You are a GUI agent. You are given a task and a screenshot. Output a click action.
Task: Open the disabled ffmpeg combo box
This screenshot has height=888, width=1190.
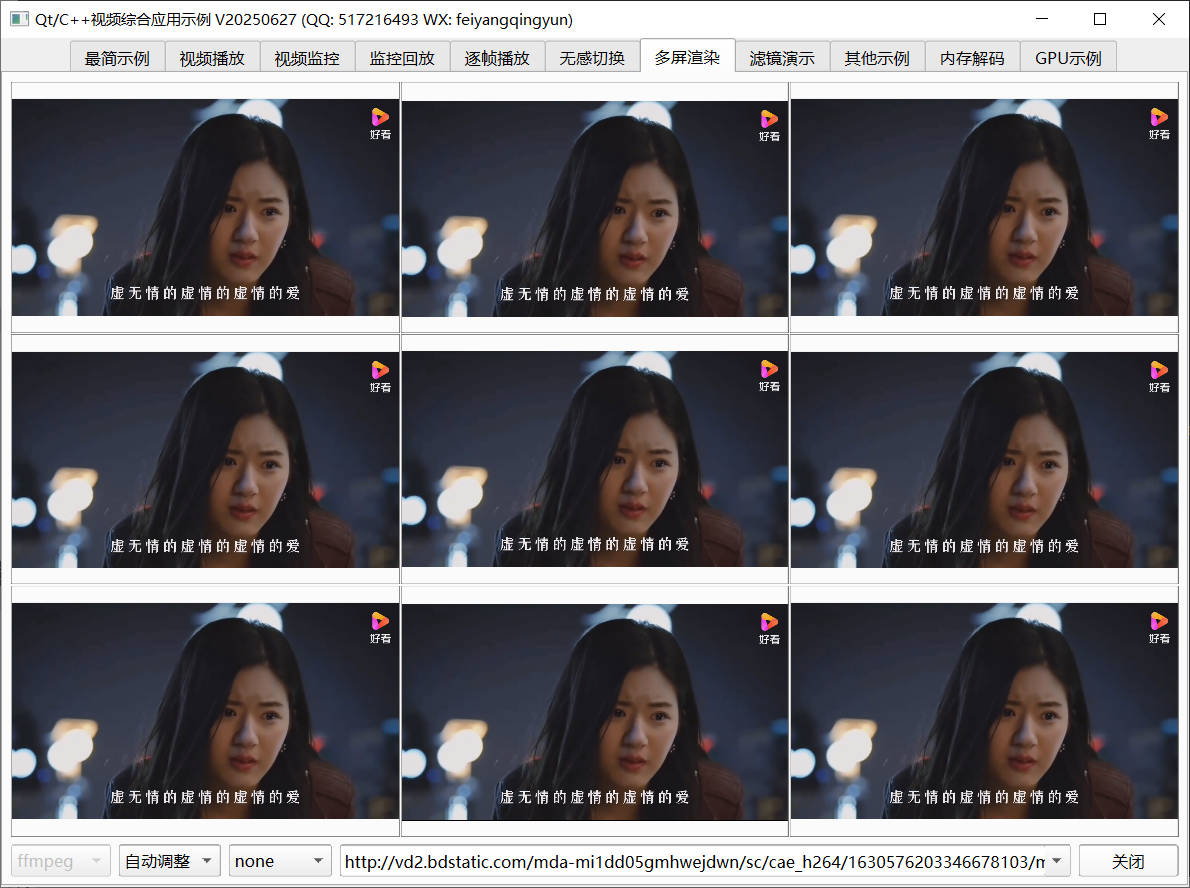click(61, 861)
